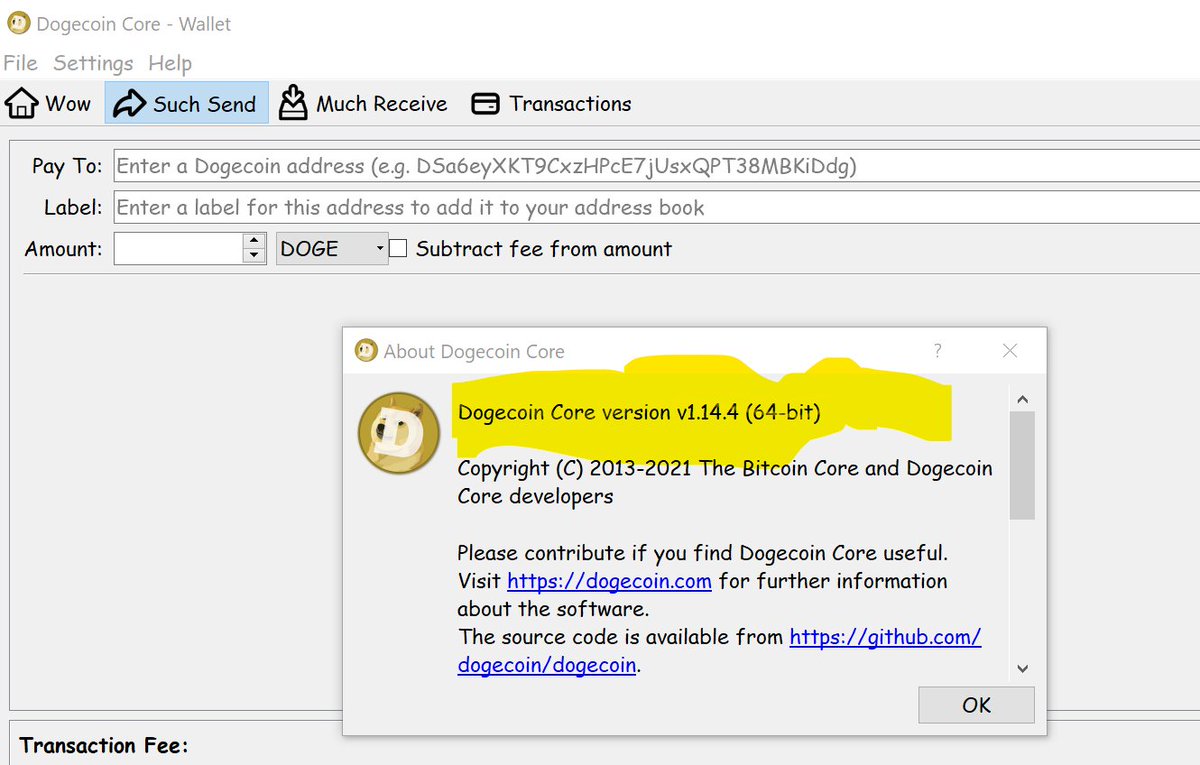Open the https://dogecoin.com link

pyautogui.click(x=609, y=581)
